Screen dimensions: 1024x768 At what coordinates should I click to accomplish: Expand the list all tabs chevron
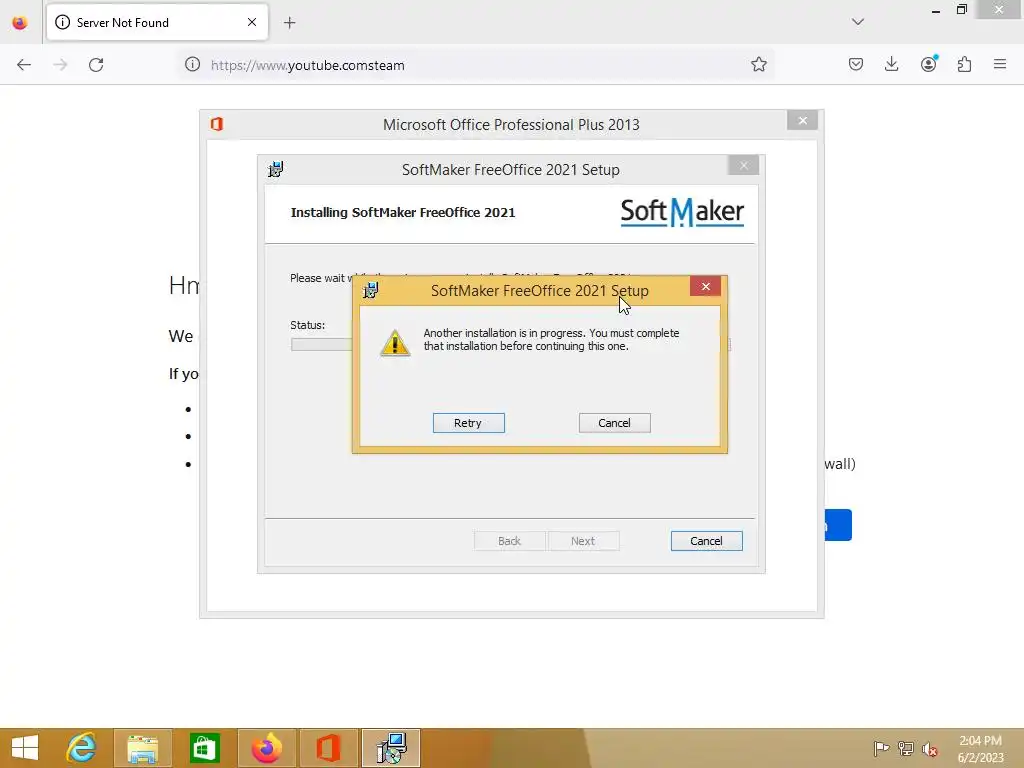click(858, 22)
